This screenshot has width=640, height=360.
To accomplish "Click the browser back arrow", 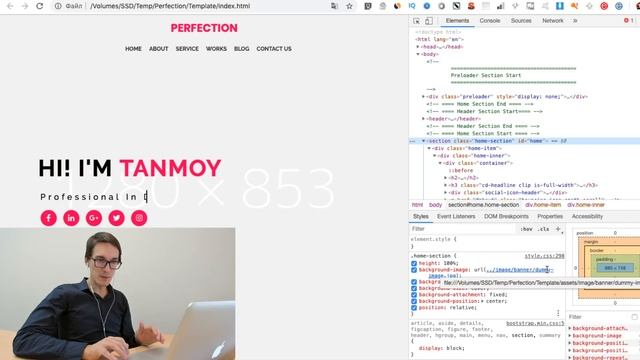I will 10,6.
